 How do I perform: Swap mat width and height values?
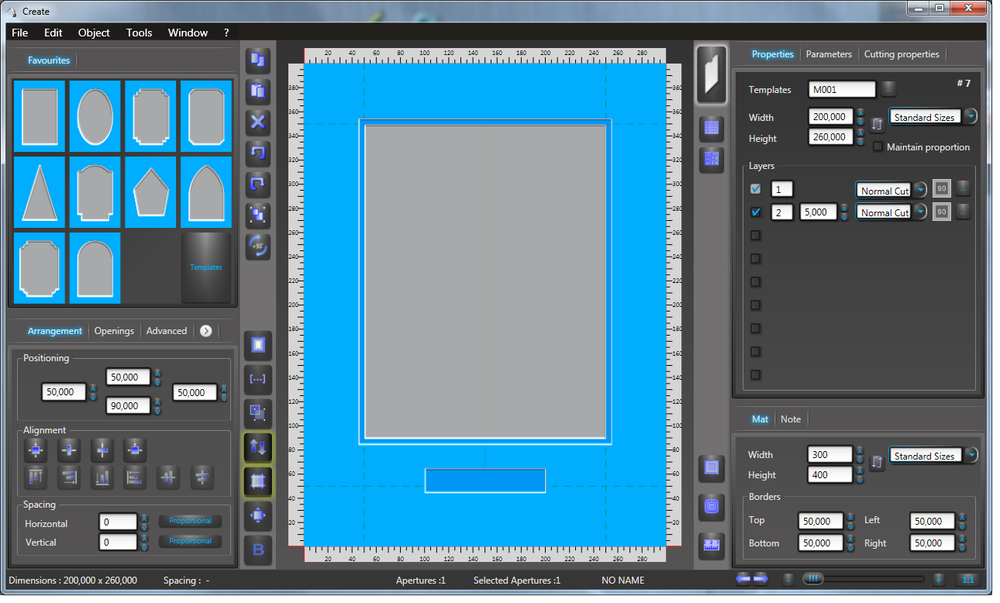click(x=877, y=463)
